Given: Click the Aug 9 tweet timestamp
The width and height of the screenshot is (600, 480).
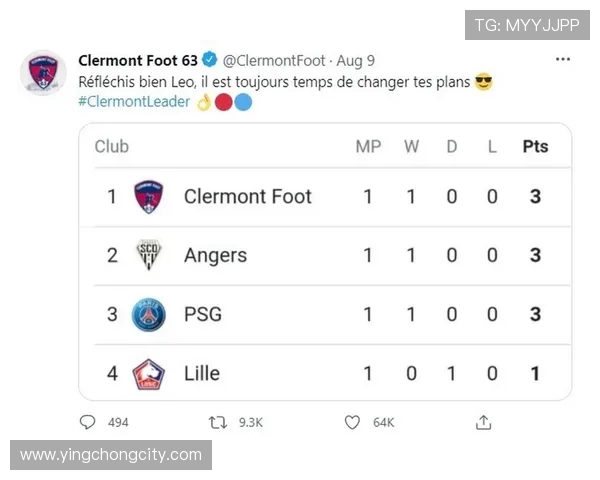Looking at the screenshot, I should [355, 60].
